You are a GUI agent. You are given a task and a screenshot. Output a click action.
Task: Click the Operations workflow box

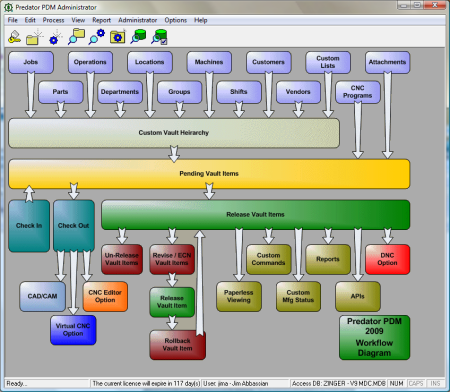(90, 62)
